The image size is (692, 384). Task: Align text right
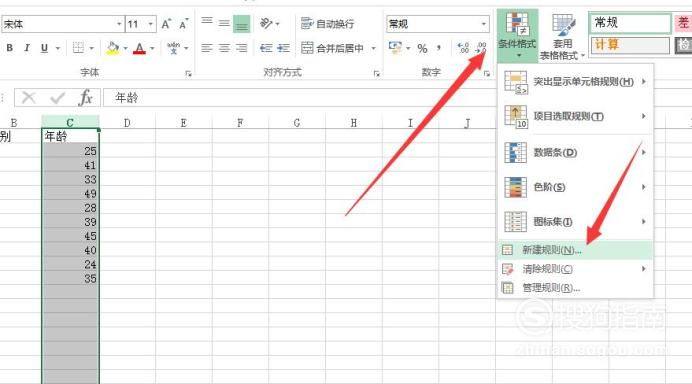click(x=241, y=48)
